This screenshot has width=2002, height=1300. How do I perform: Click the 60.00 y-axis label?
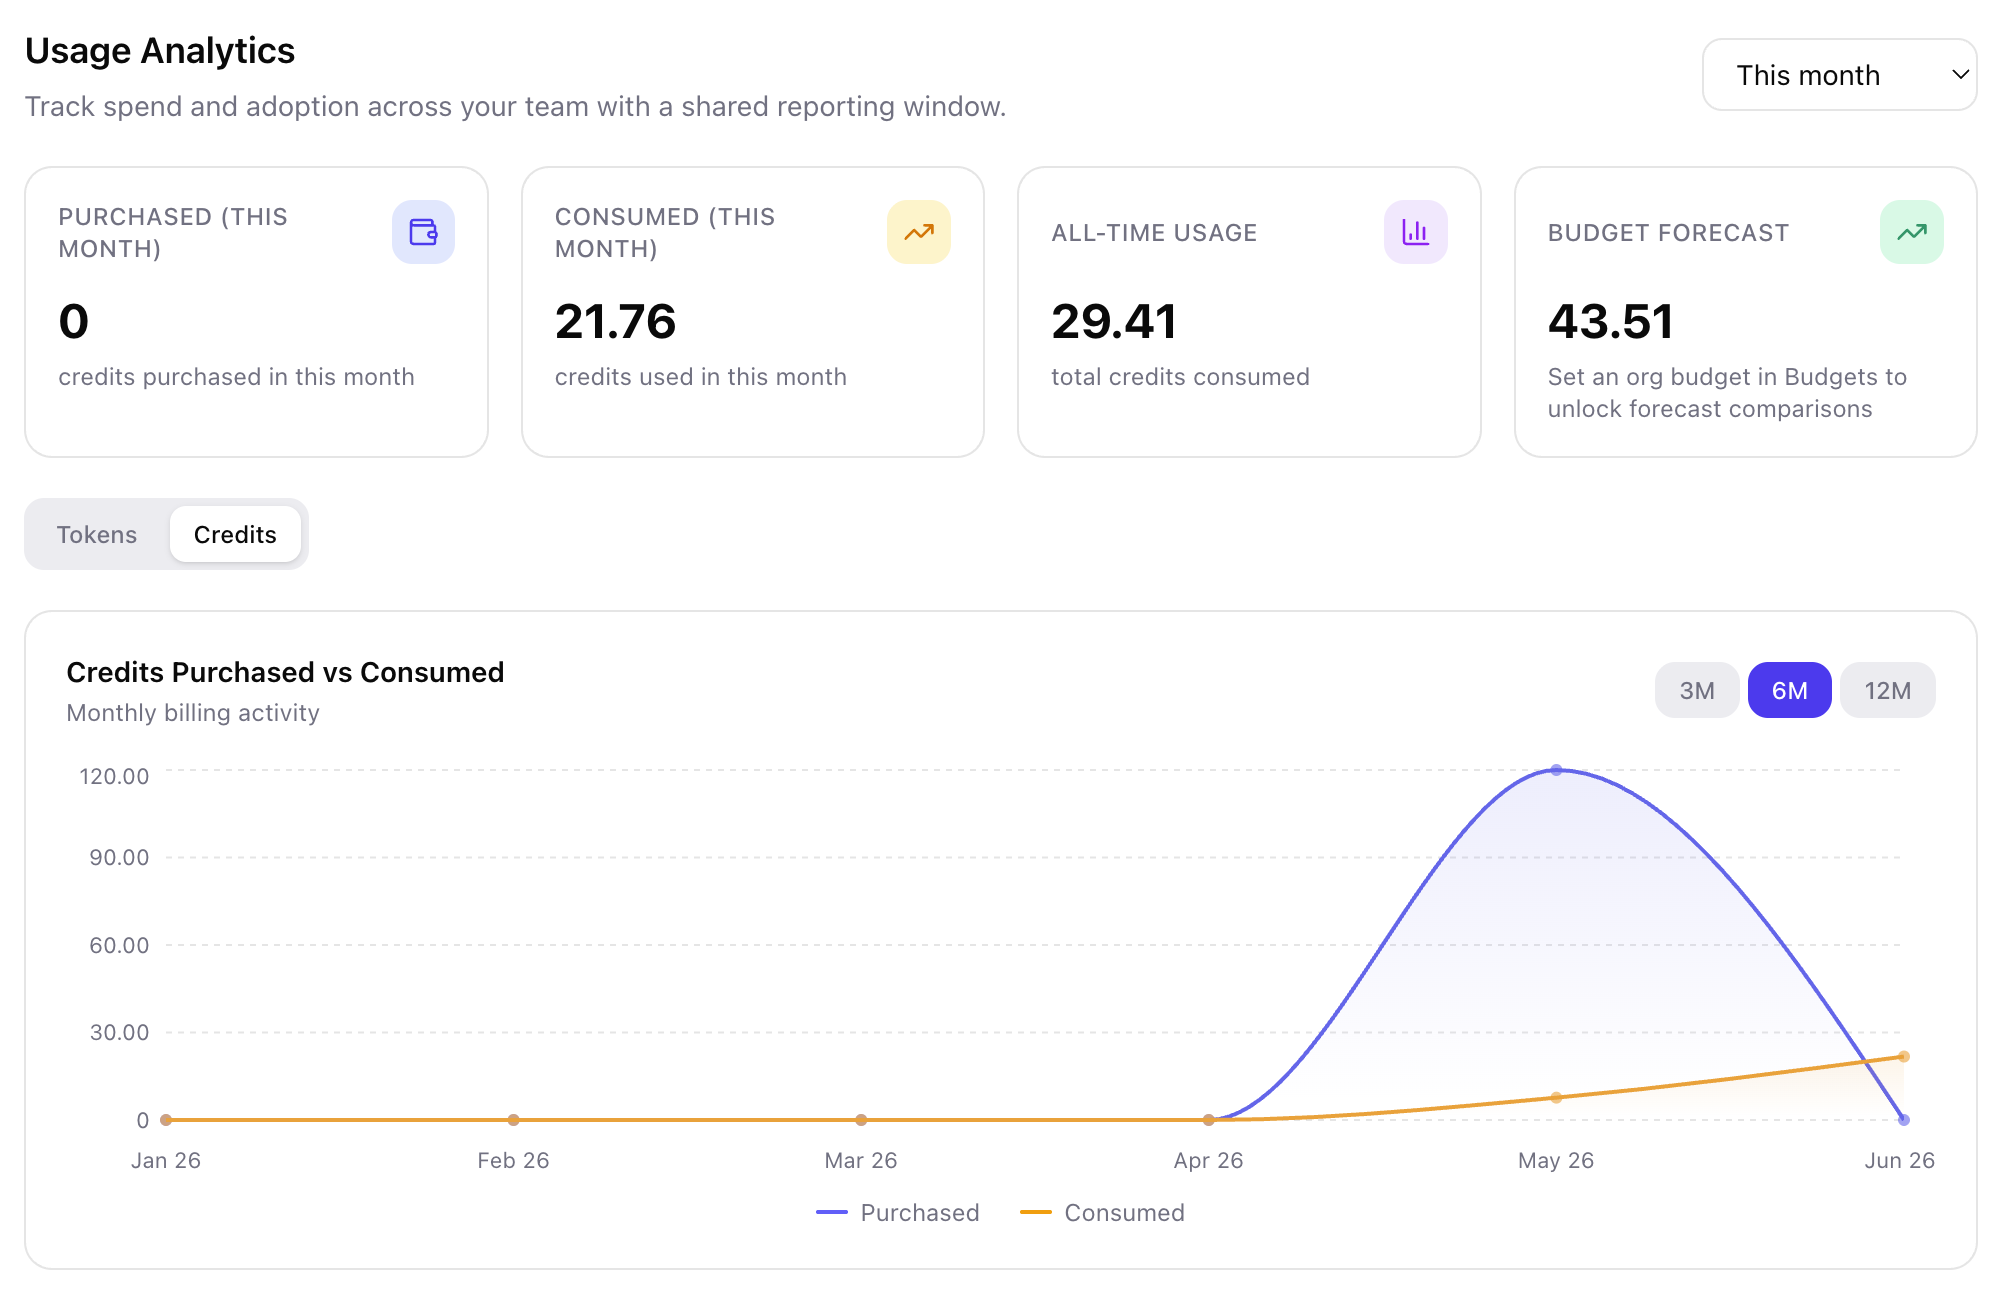click(x=119, y=946)
